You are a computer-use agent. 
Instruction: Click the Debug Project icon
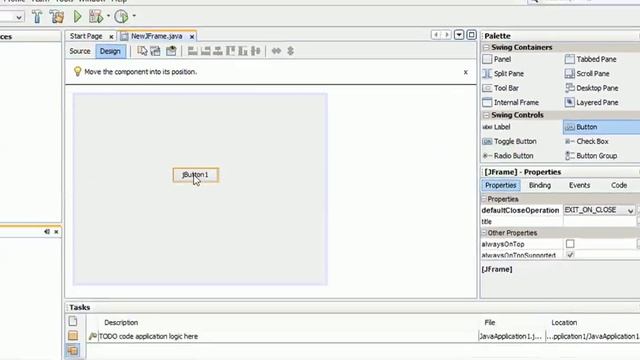[96, 17]
